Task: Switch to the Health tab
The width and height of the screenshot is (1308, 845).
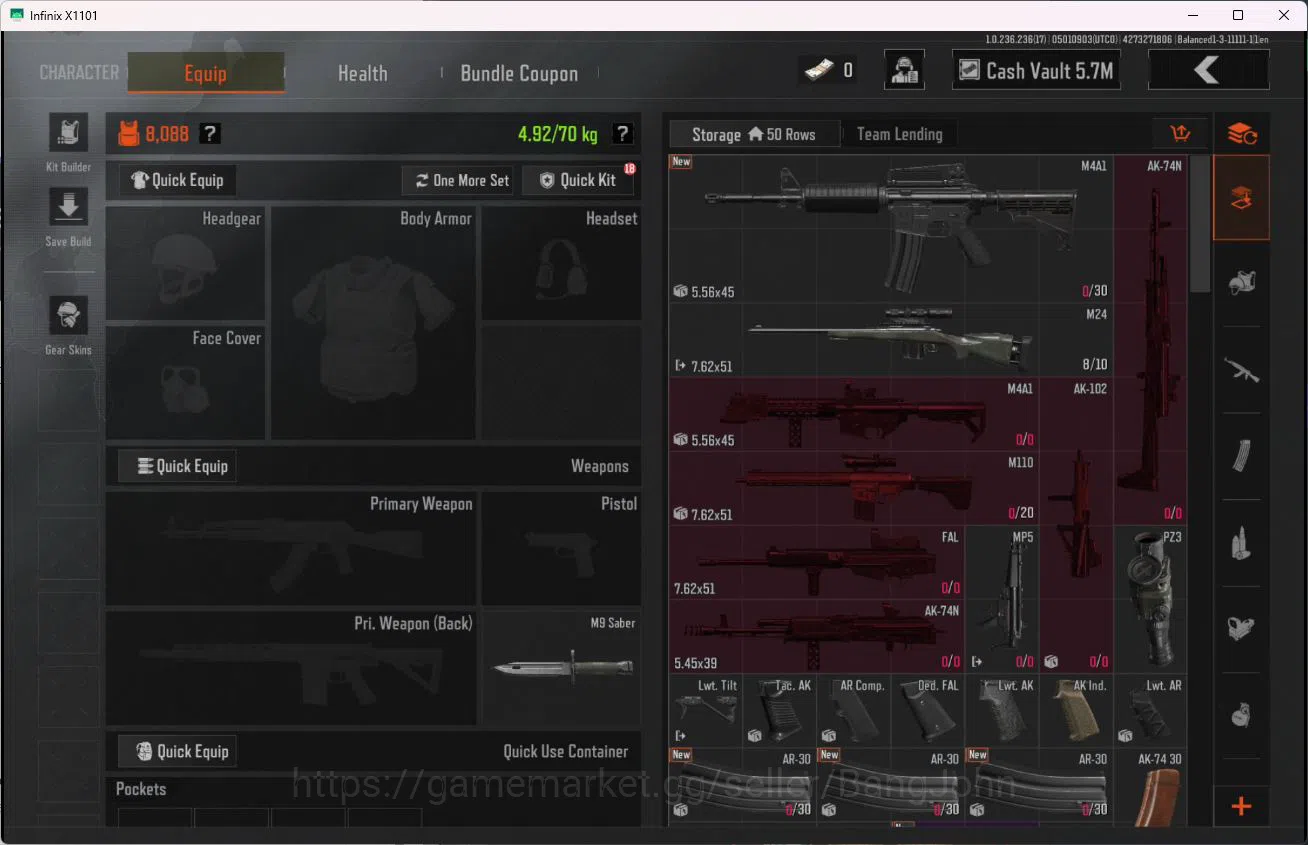Action: (x=362, y=73)
